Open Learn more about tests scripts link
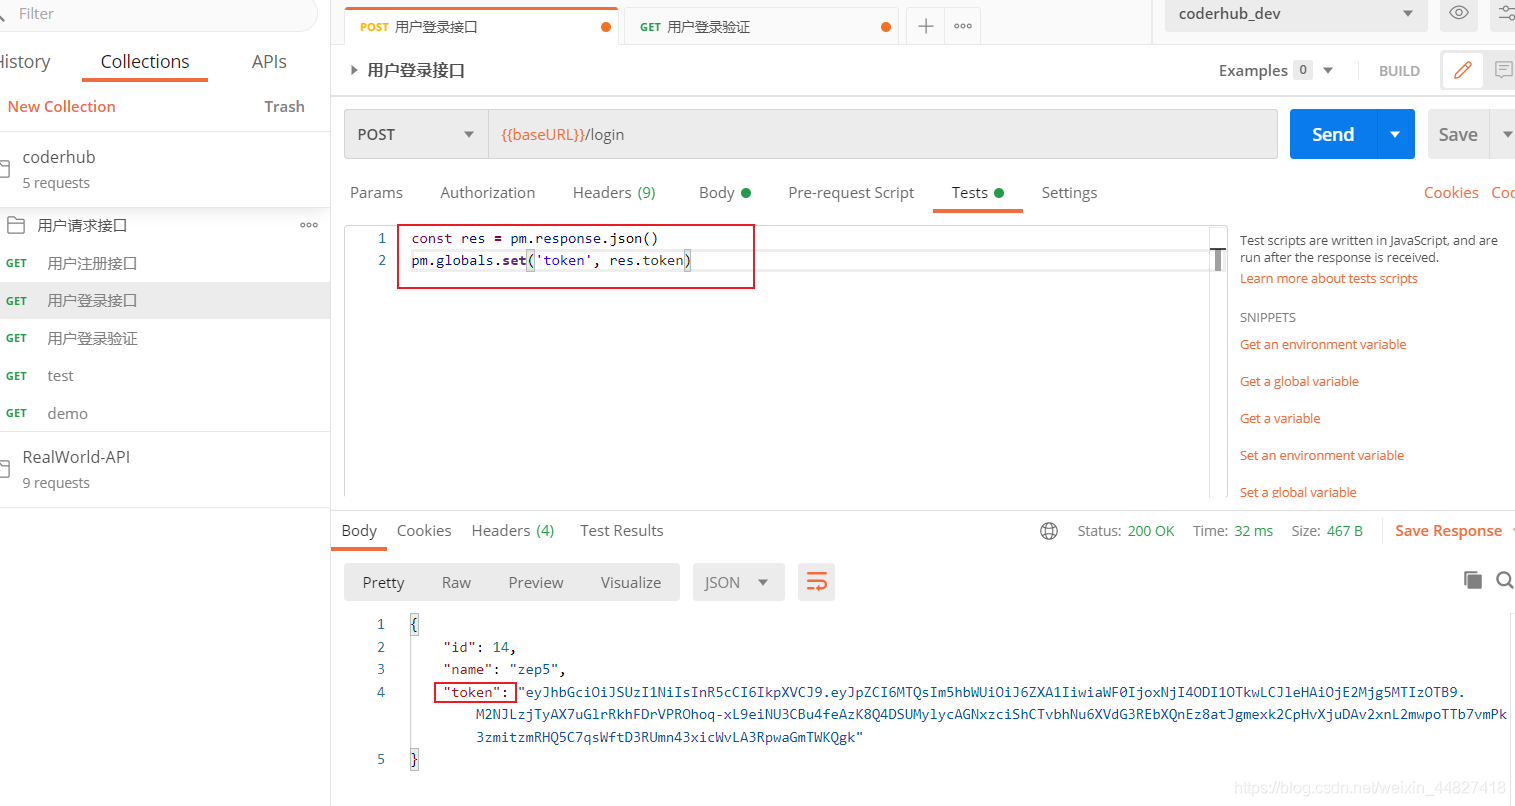 pos(1328,279)
